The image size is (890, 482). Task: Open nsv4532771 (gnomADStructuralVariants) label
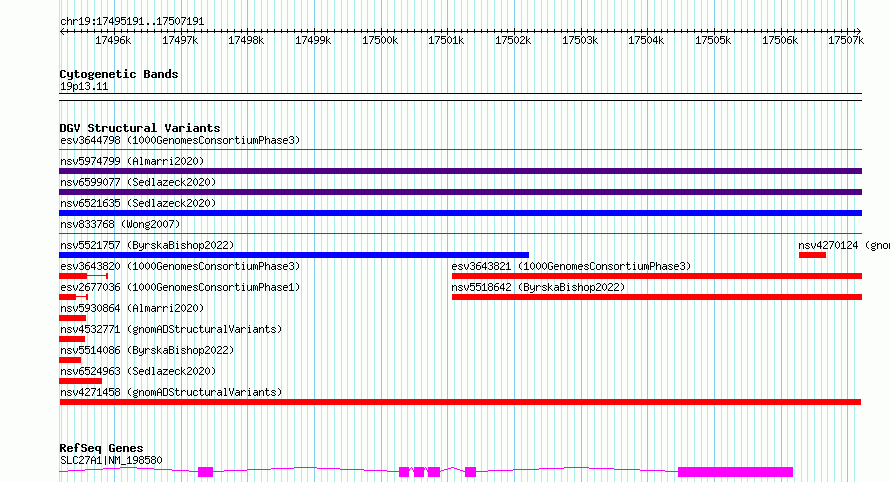point(171,329)
